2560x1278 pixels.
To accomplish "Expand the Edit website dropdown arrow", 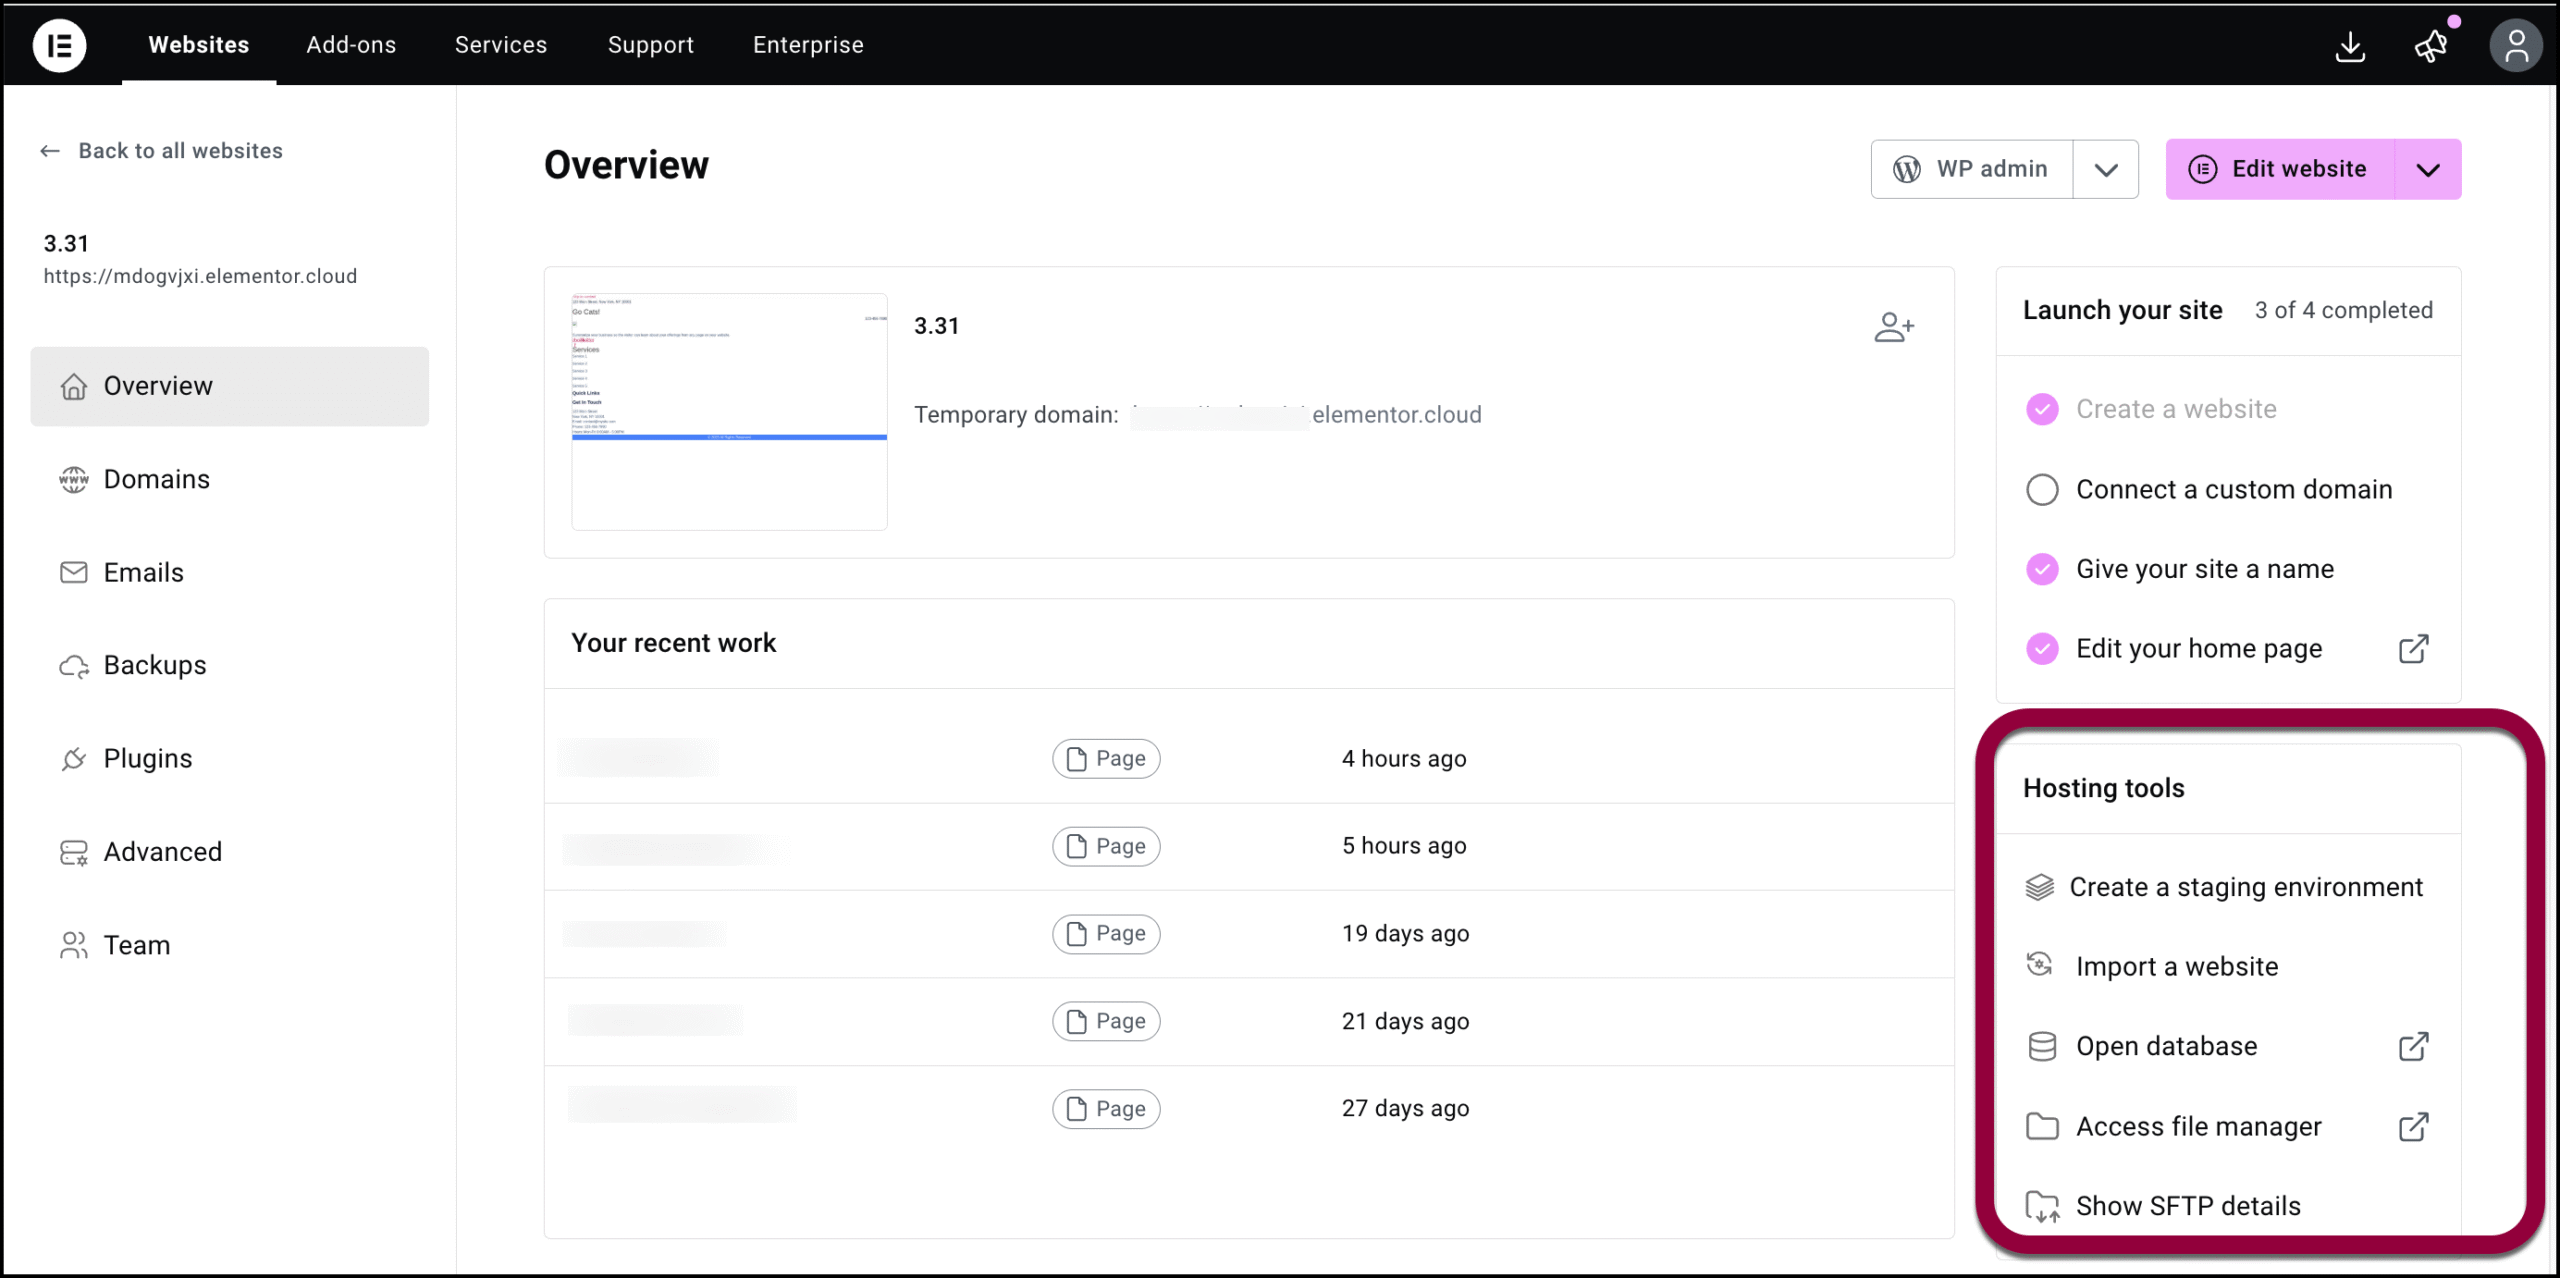I will pos(2428,169).
